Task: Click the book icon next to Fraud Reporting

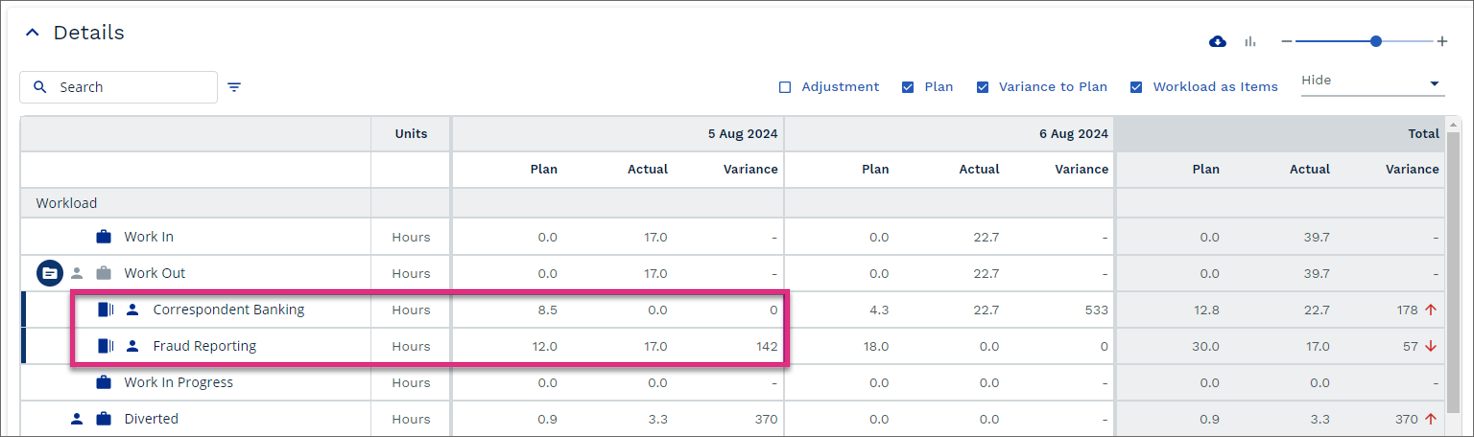Action: [106, 346]
